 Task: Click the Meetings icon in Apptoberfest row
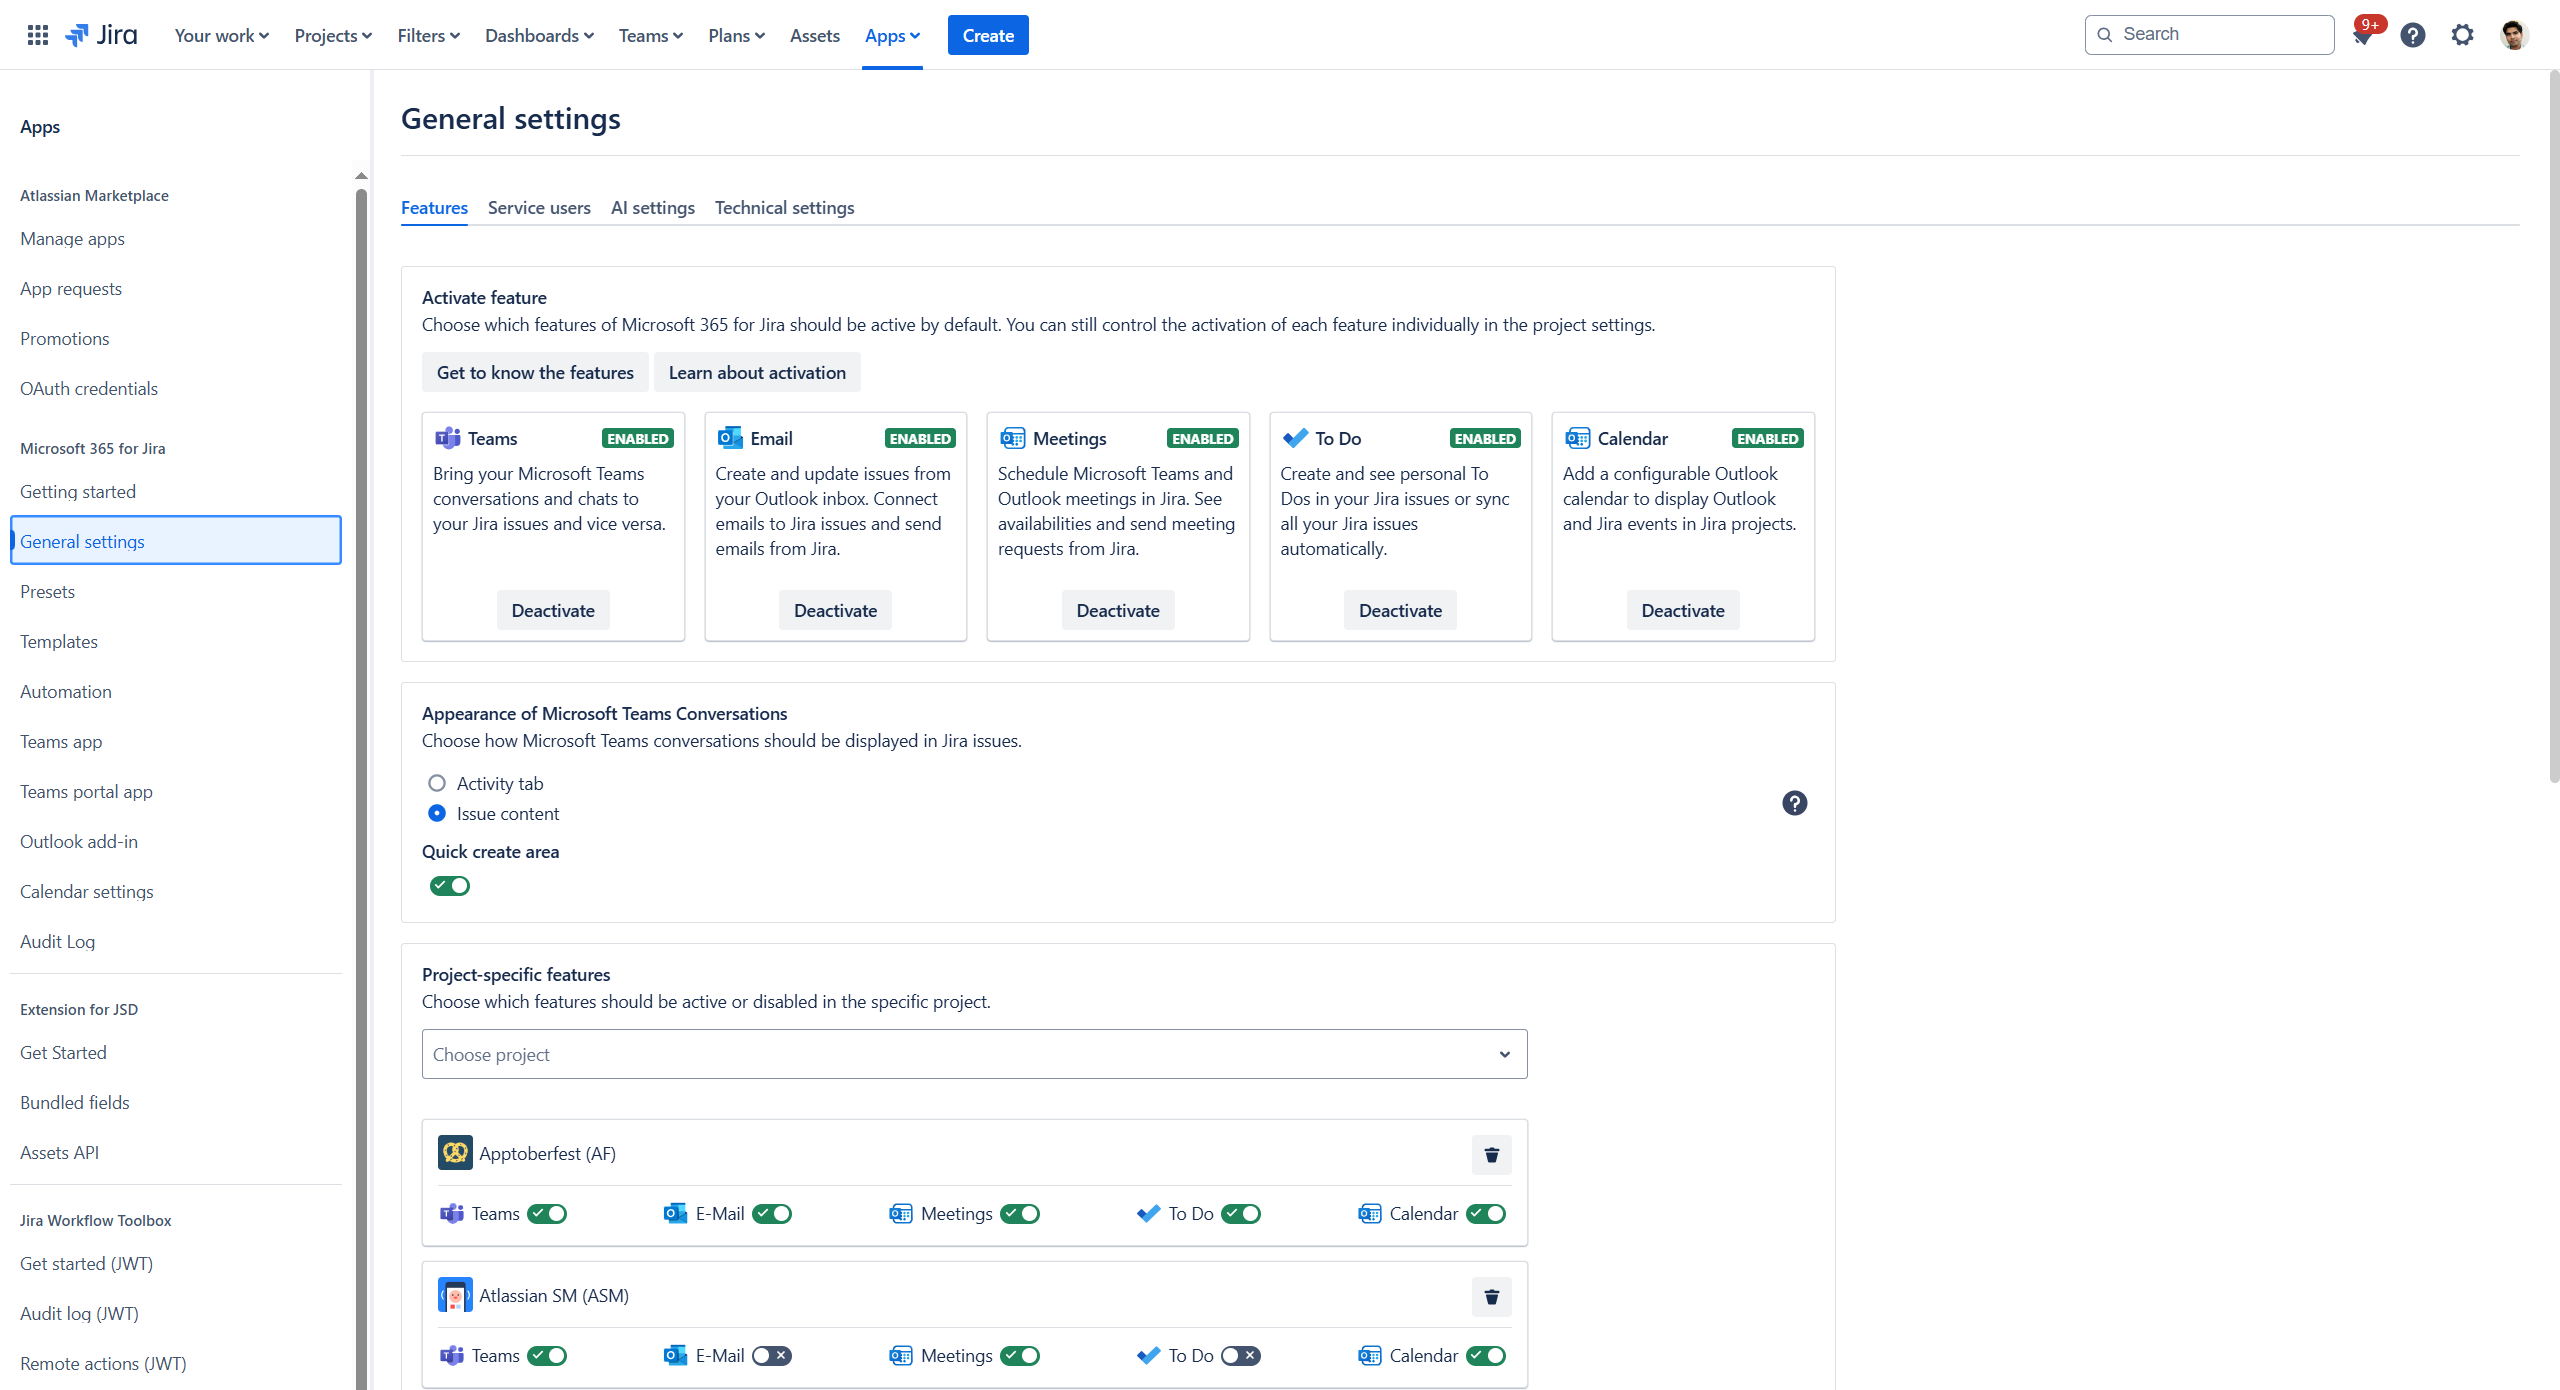click(x=901, y=1213)
